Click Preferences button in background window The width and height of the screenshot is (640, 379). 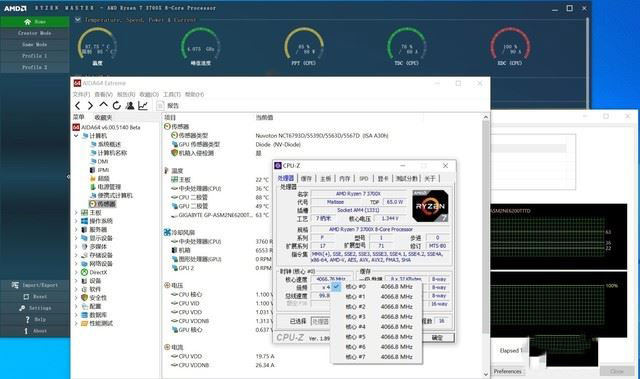pyautogui.click(x=507, y=372)
